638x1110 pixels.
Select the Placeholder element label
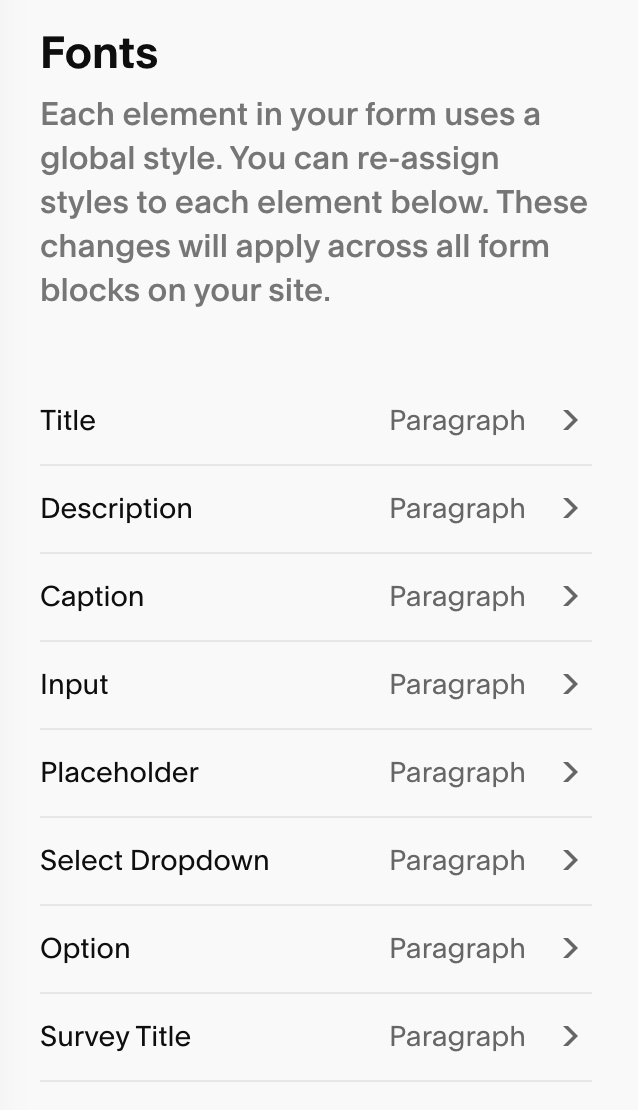120,772
